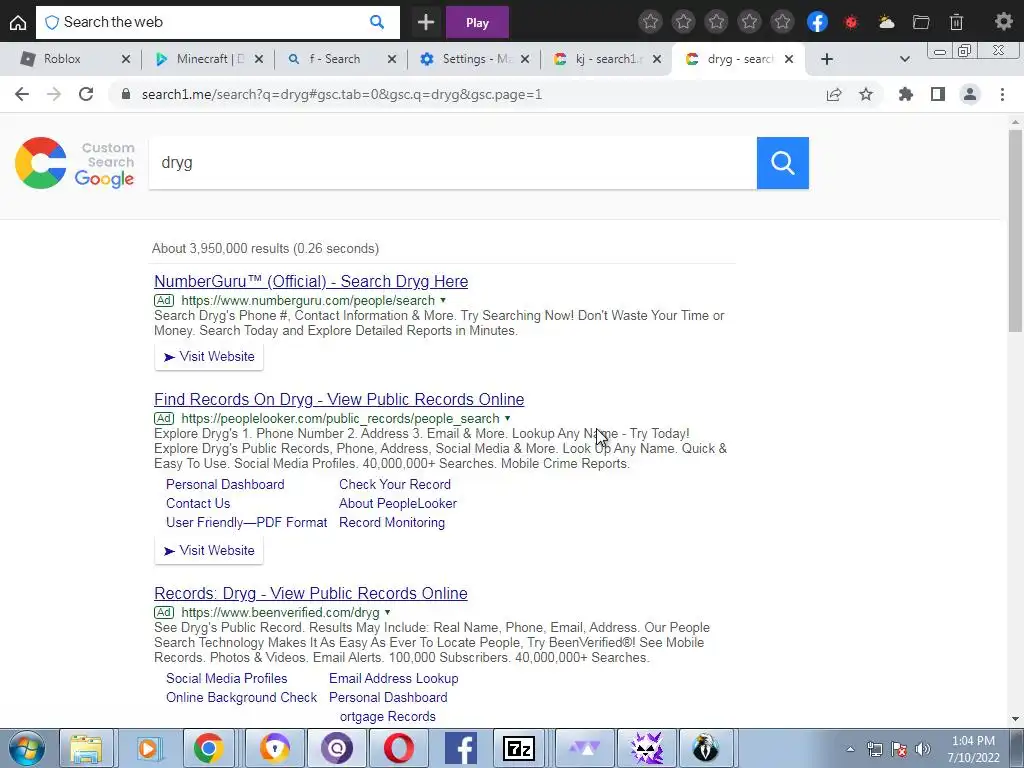The image size is (1024, 768).
Task: Click the Custom Search Google logo
Action: (74, 163)
